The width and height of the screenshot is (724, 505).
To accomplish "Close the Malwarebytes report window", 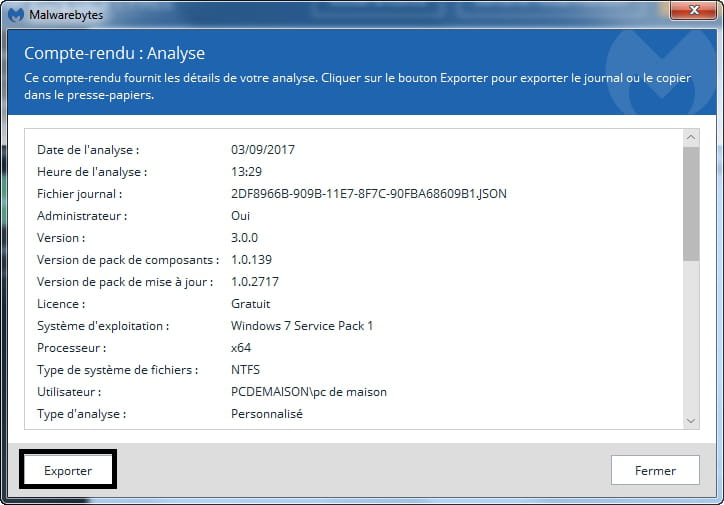I will click(693, 10).
